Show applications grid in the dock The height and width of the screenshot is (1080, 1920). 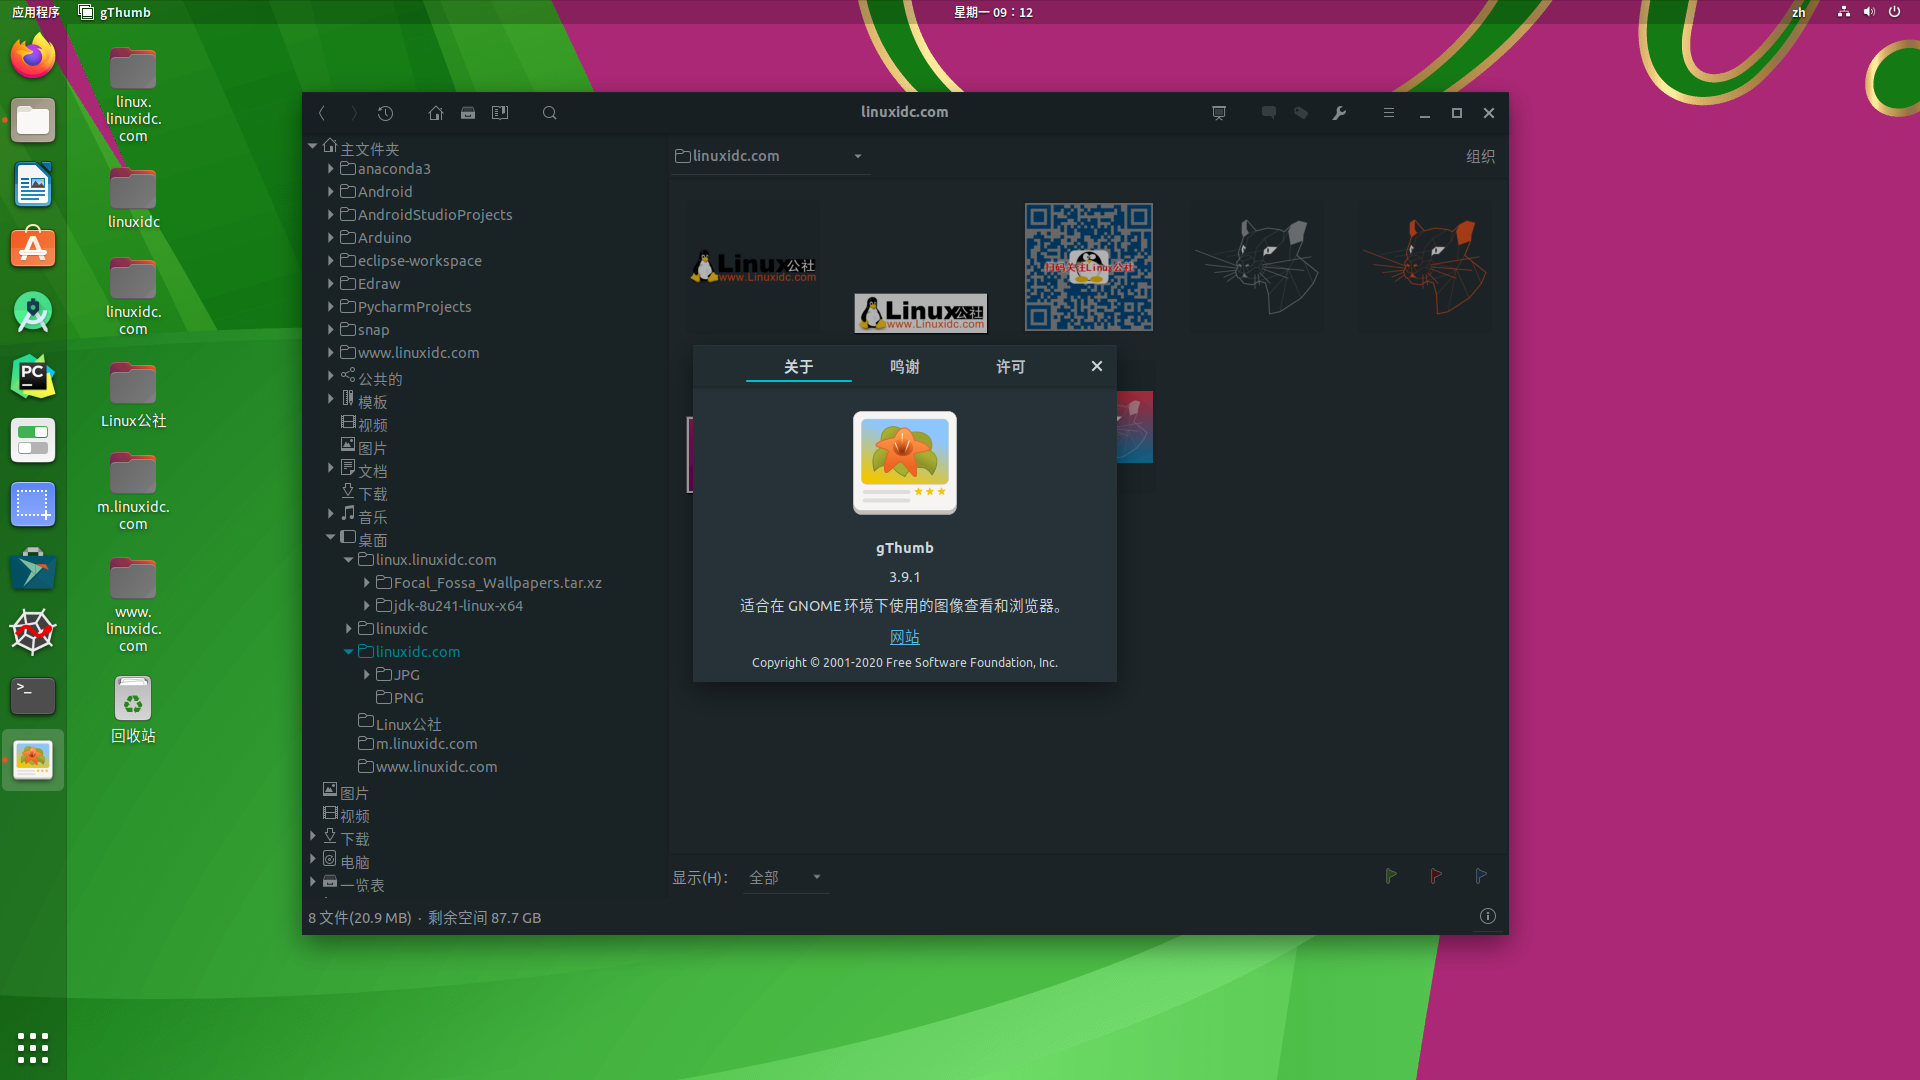(33, 1047)
